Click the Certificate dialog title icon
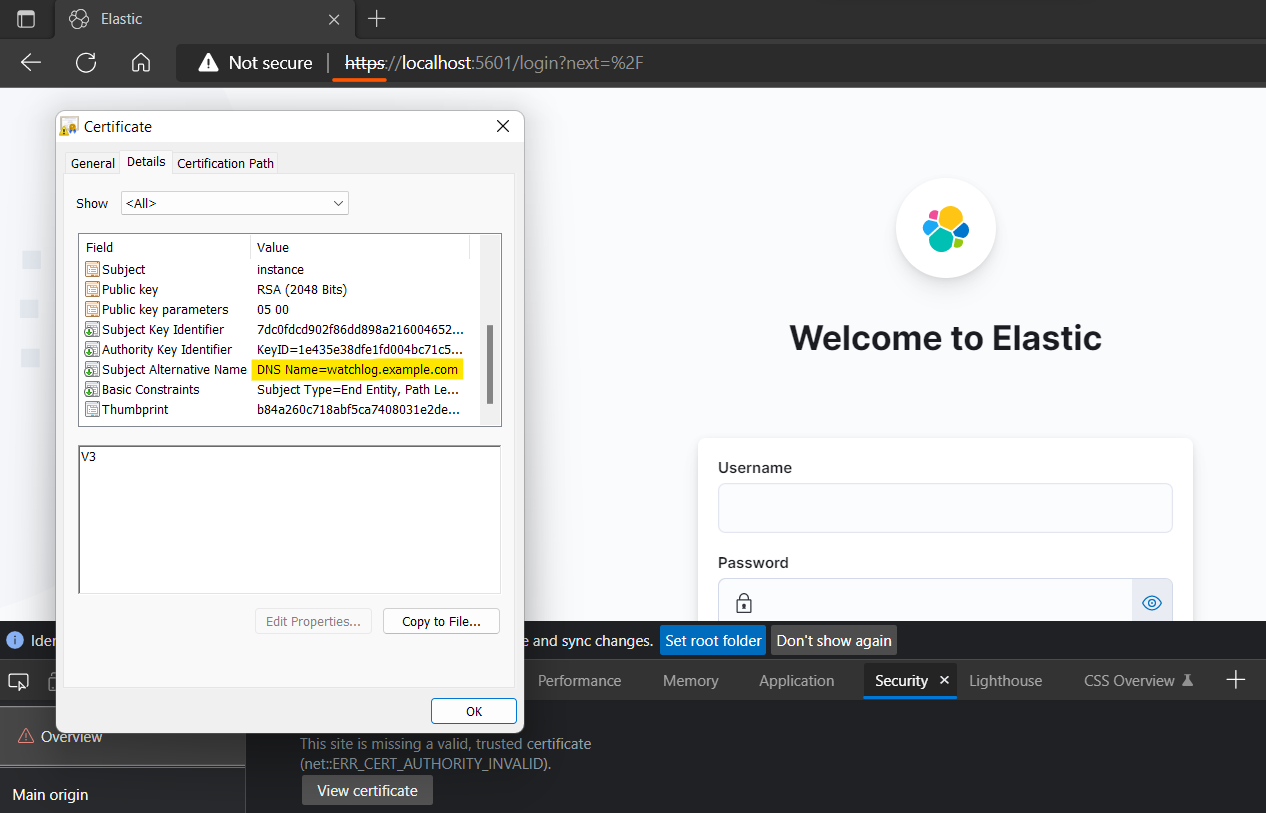 click(69, 126)
